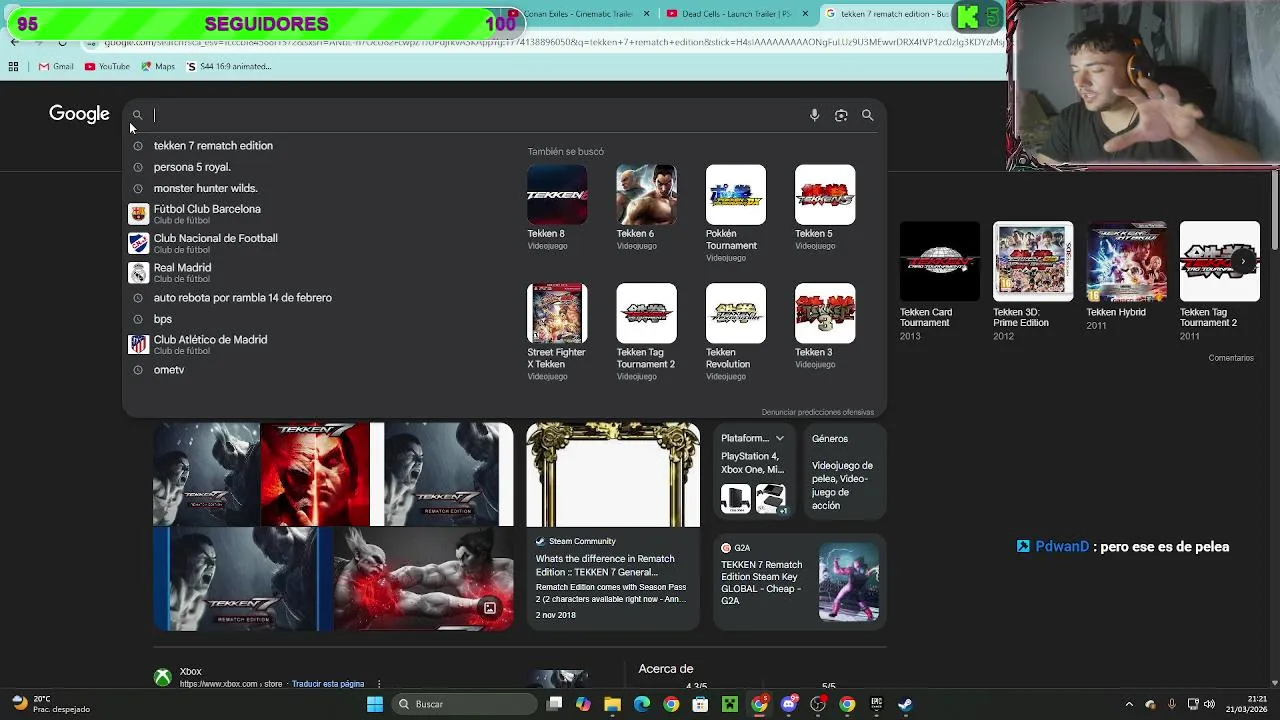Viewport: 1280px width, 720px height.
Task: Select the 'bps' search suggestion
Action: [163, 319]
